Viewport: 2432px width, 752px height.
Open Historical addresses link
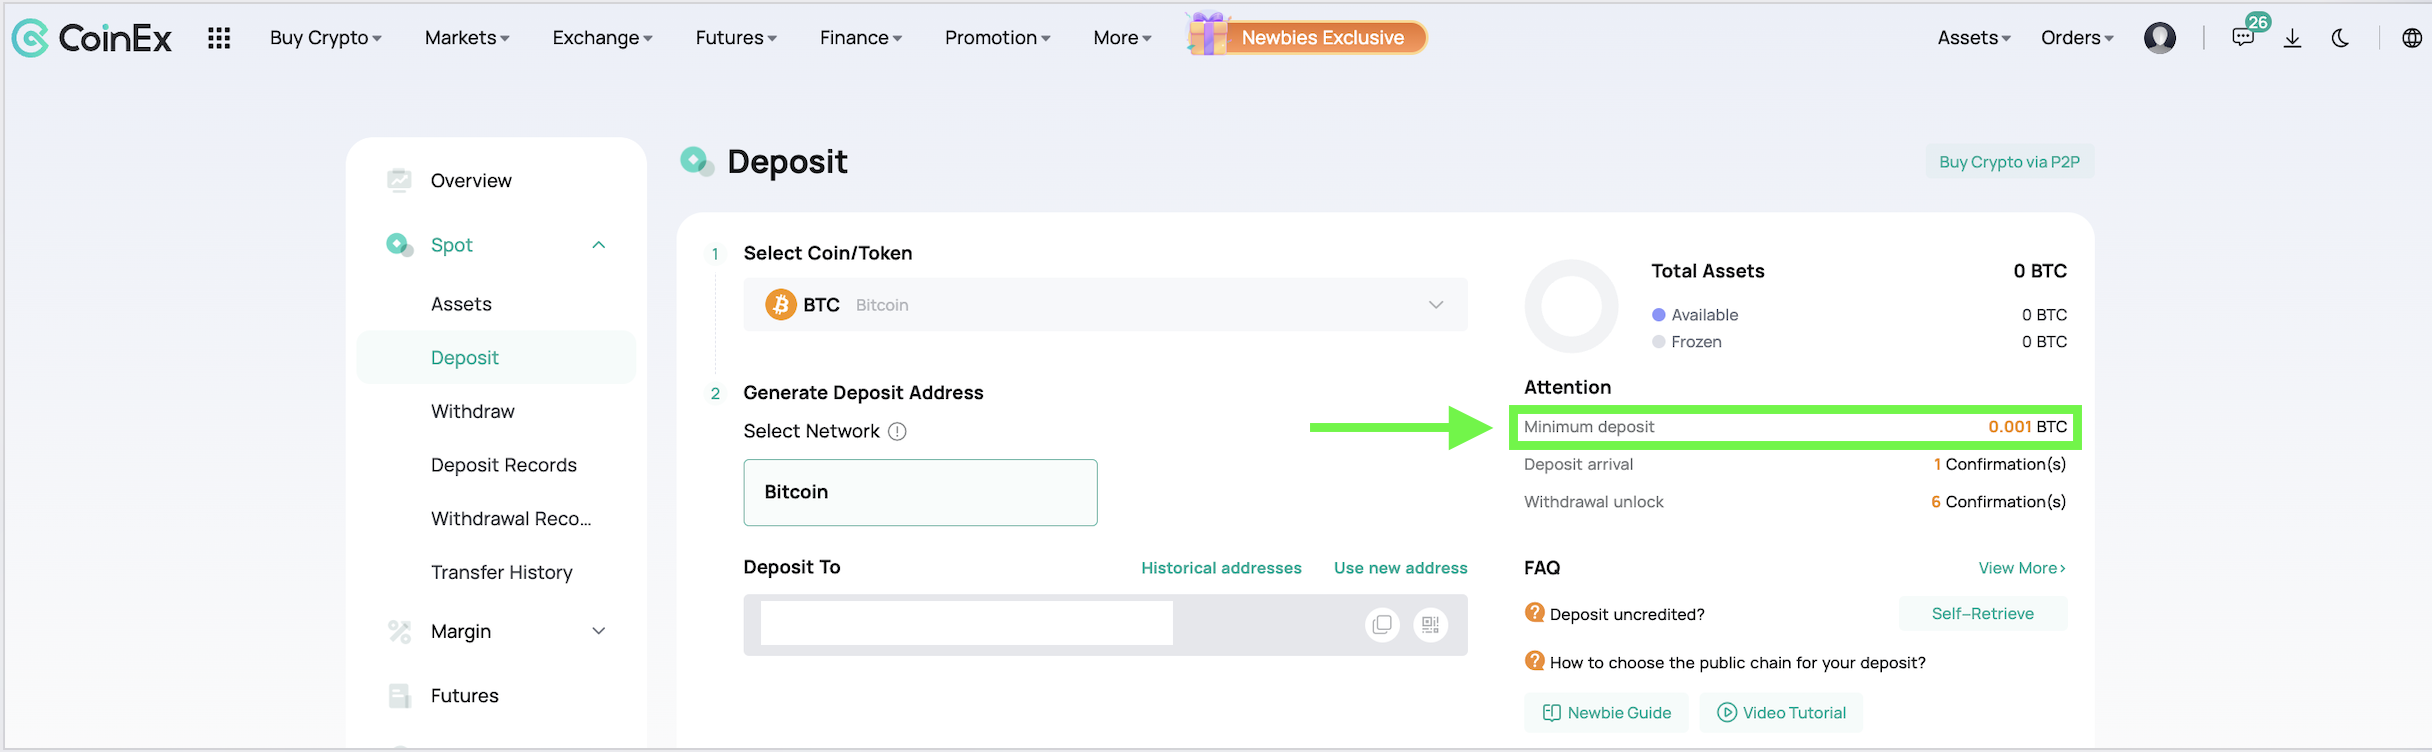tap(1221, 568)
